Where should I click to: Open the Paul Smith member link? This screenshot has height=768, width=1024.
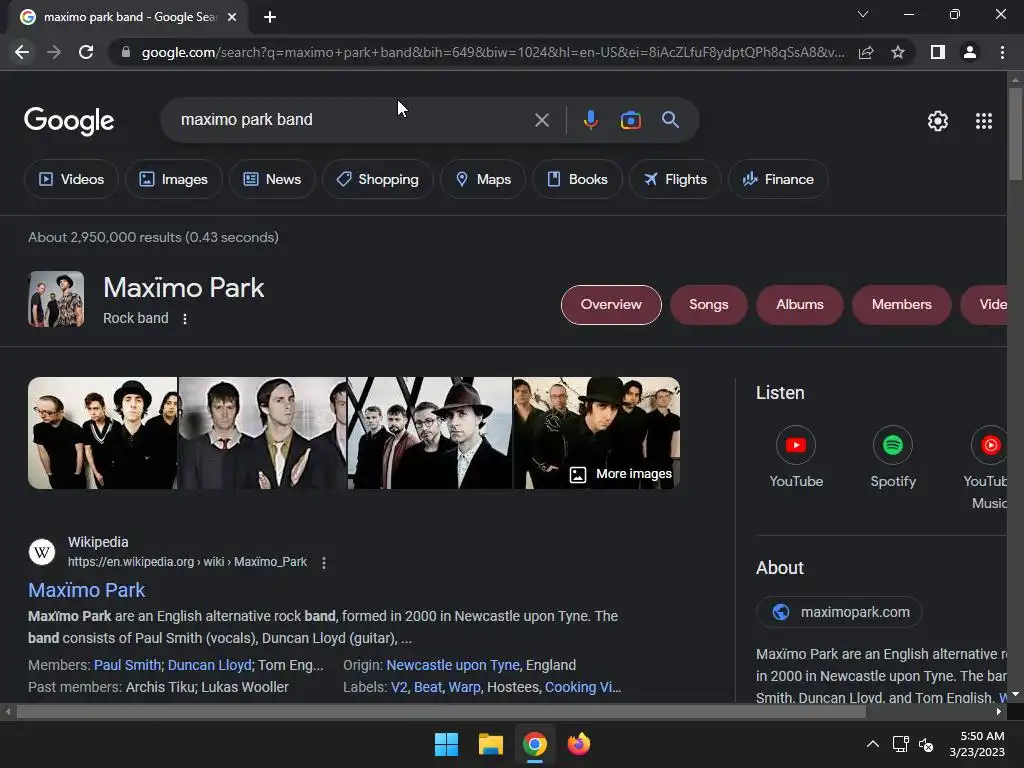(x=127, y=665)
